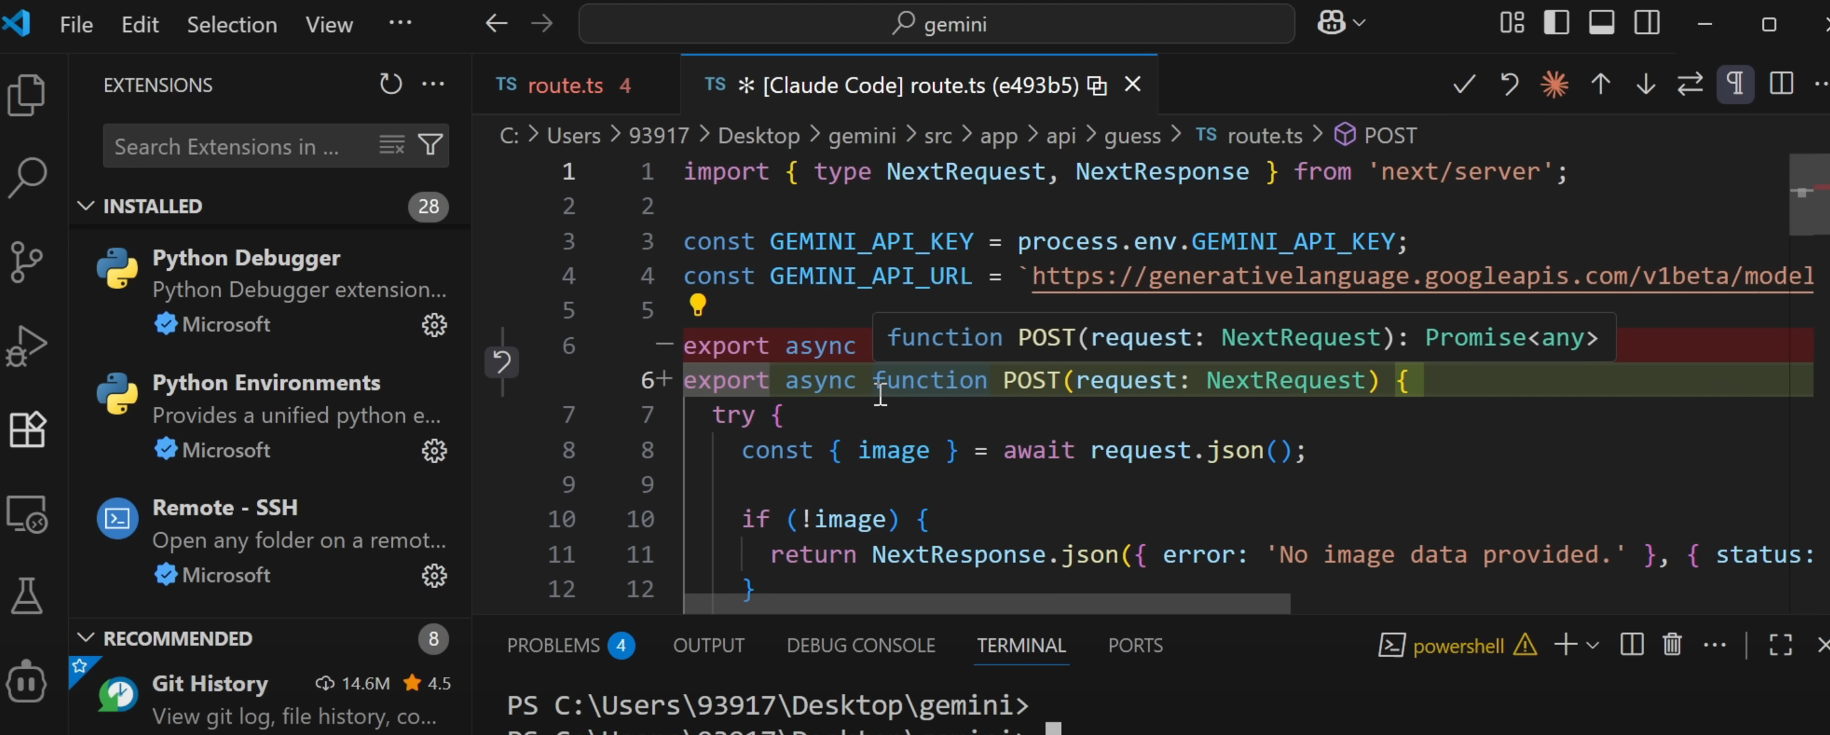Open the new terminal launch profile dropdown
This screenshot has width=1830, height=735.
(1593, 646)
